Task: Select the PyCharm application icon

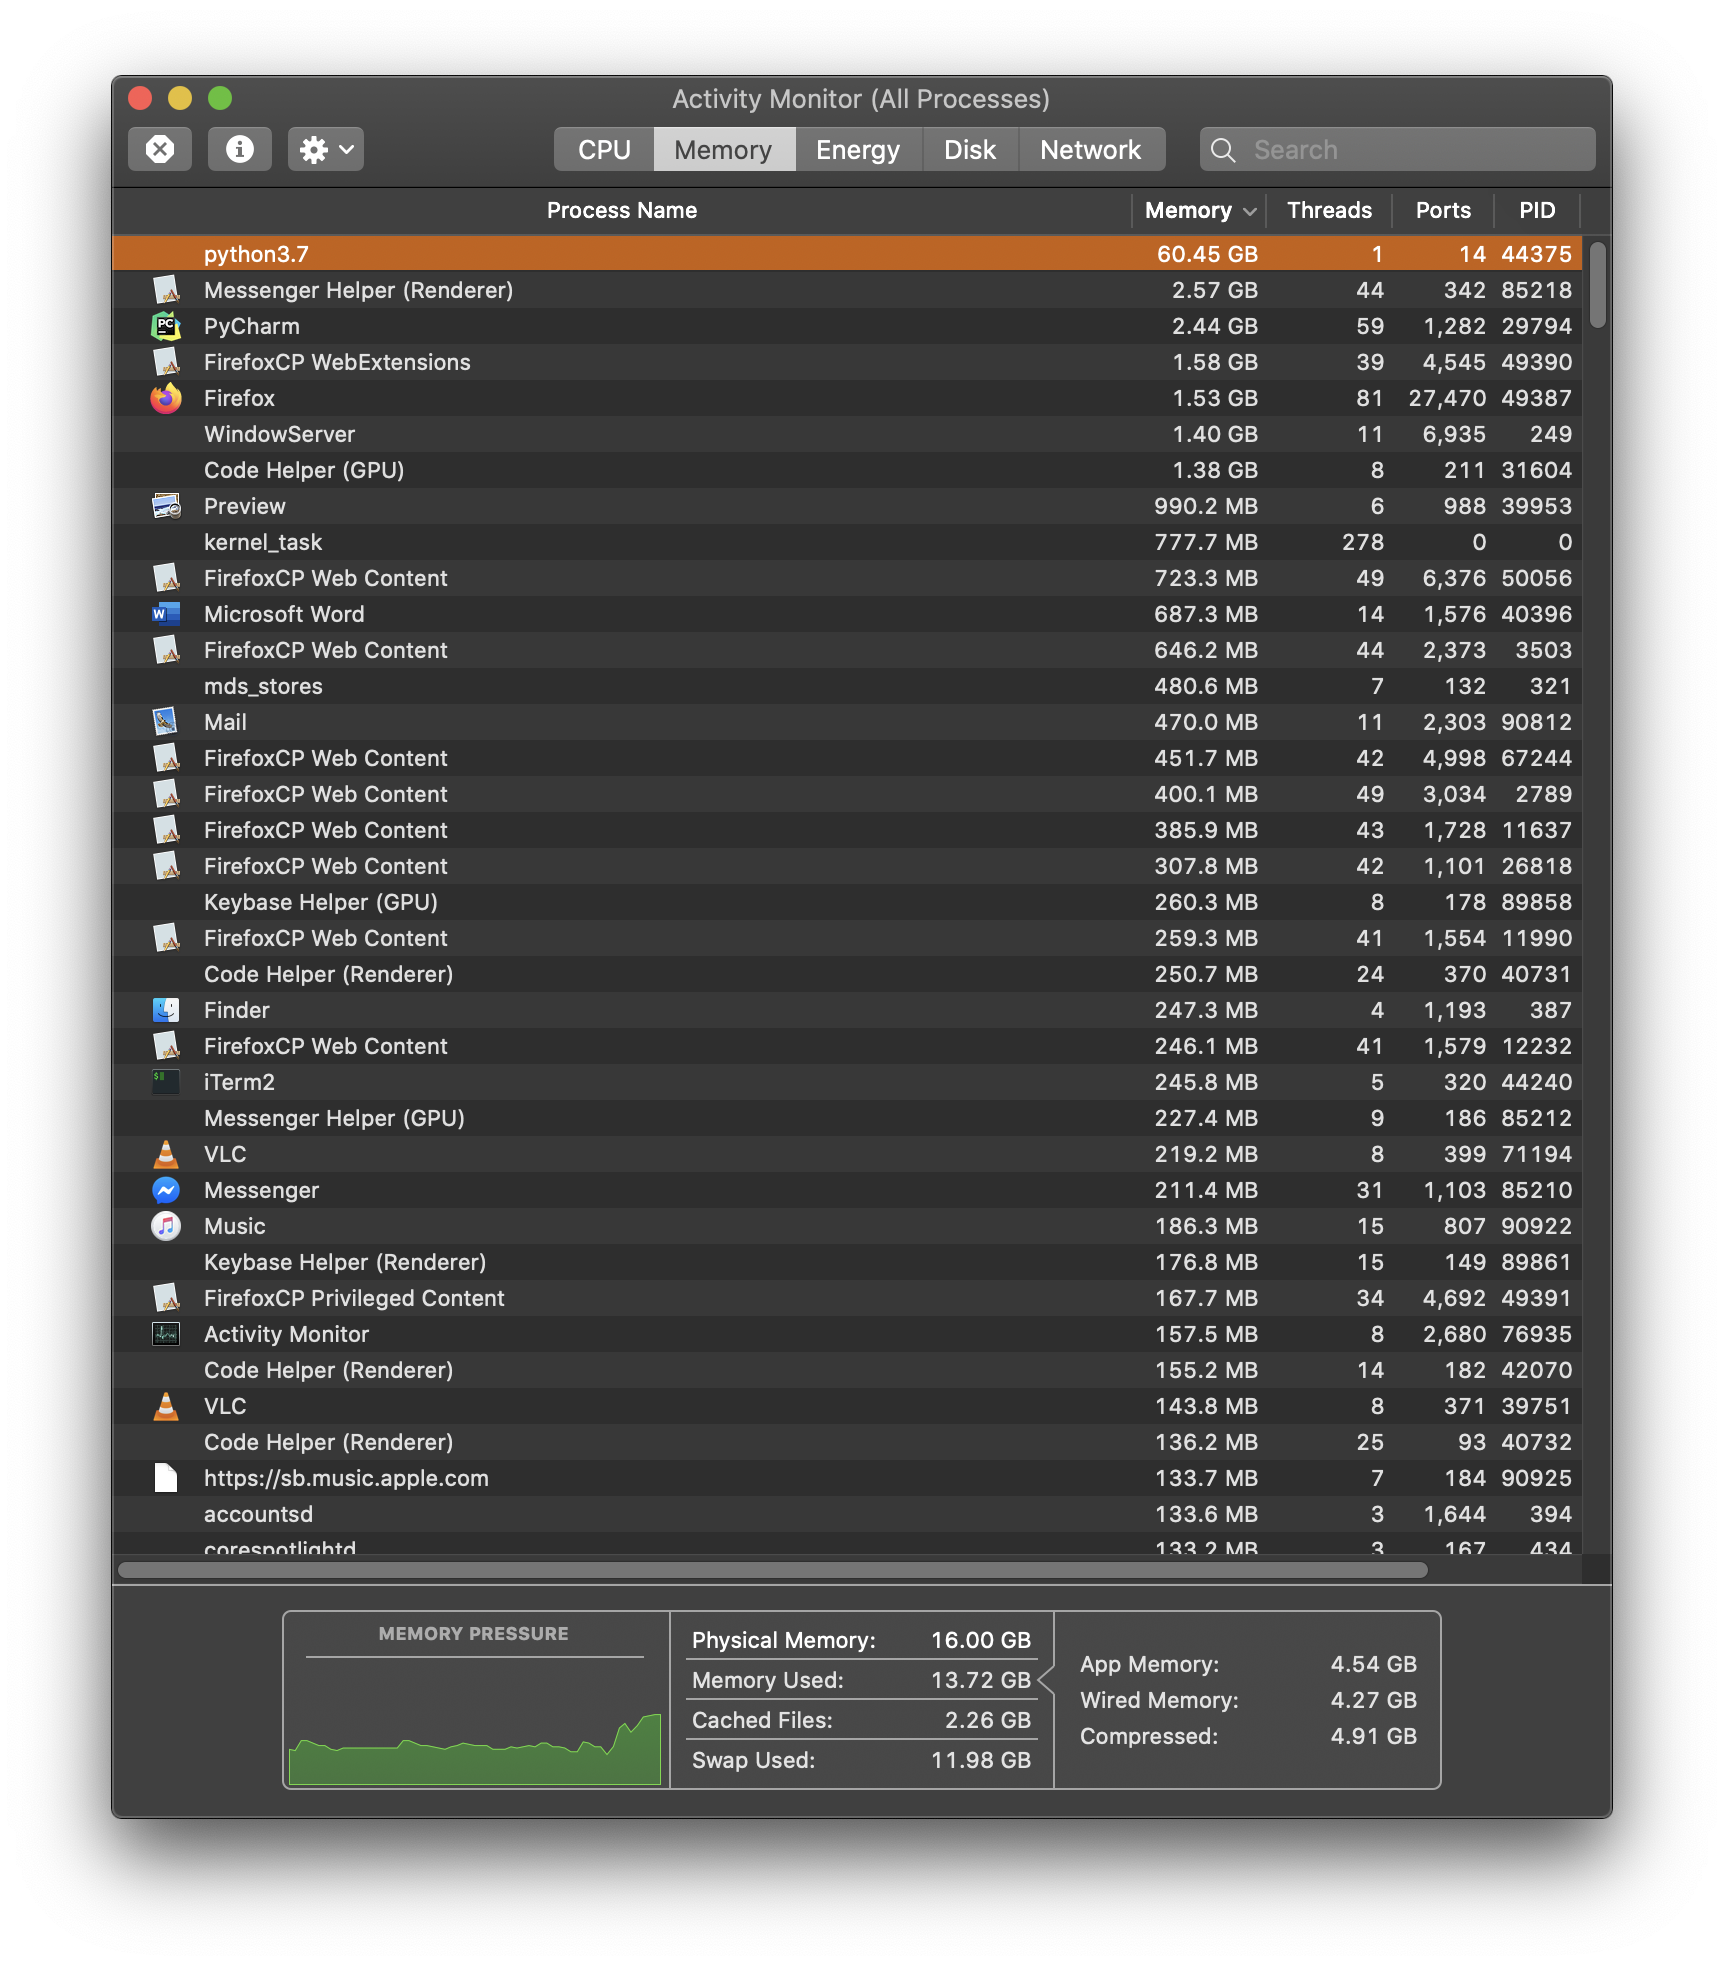Action: (x=165, y=326)
